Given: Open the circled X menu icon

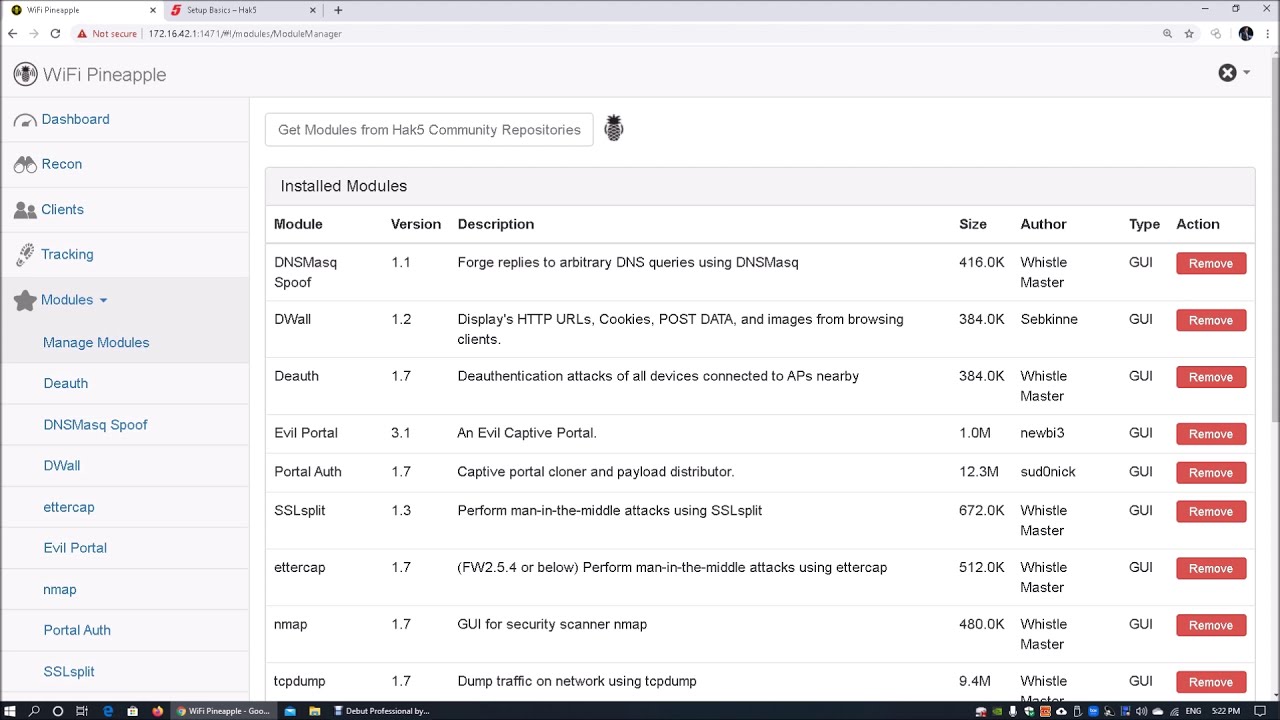Looking at the screenshot, I should (x=1227, y=73).
